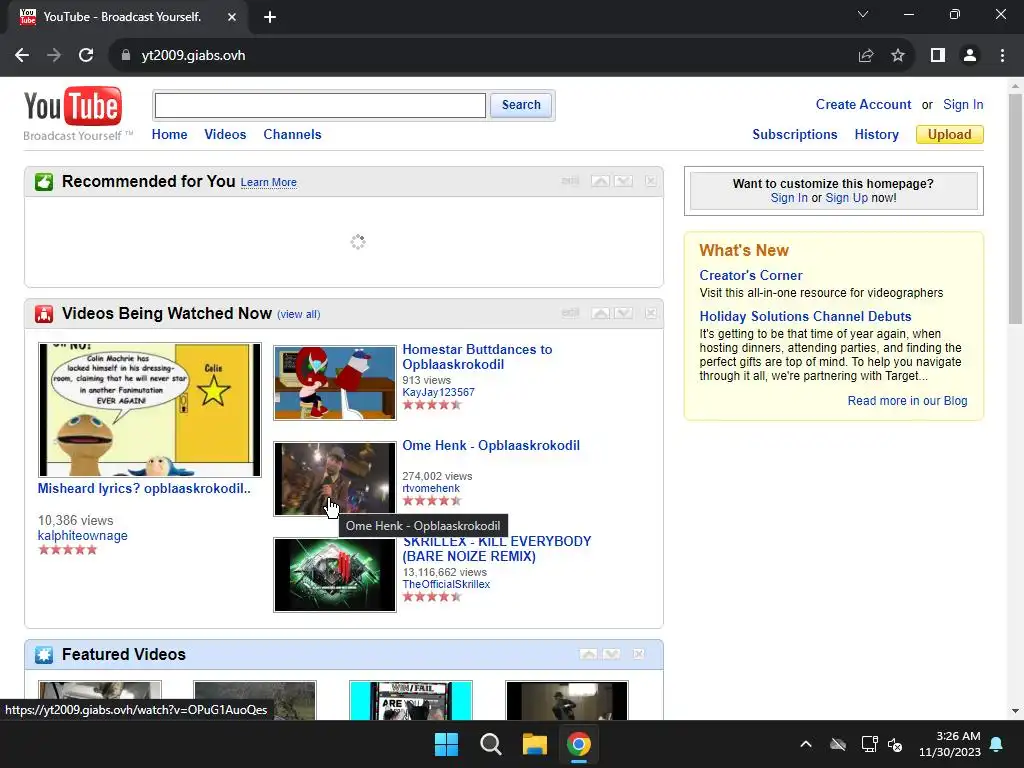Screen dimensions: 1024x768
Task: Click the (view all) link
Action: [298, 314]
